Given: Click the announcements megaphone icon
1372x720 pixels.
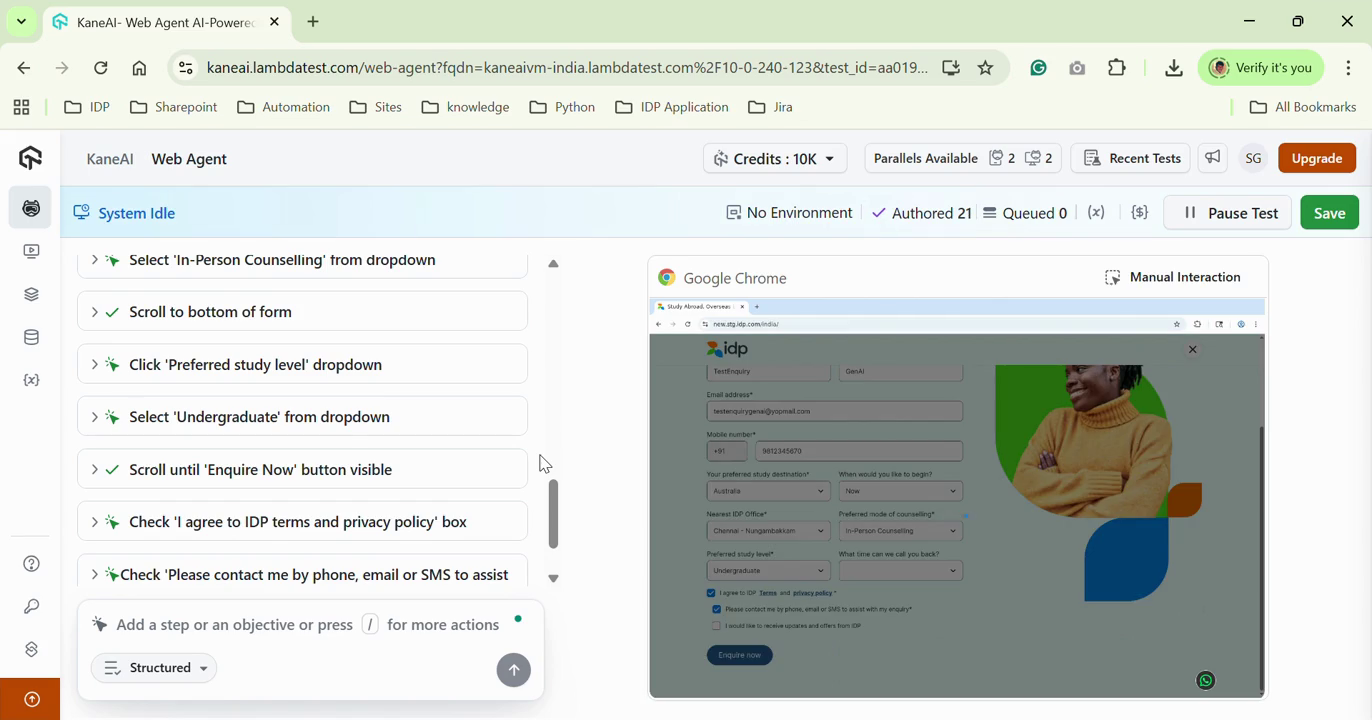Looking at the screenshot, I should 1213,158.
